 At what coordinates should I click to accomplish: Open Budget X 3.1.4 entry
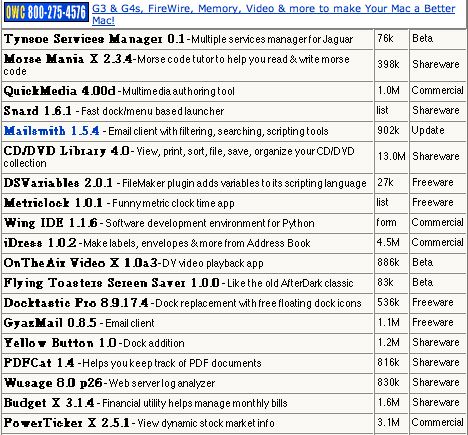coord(49,403)
